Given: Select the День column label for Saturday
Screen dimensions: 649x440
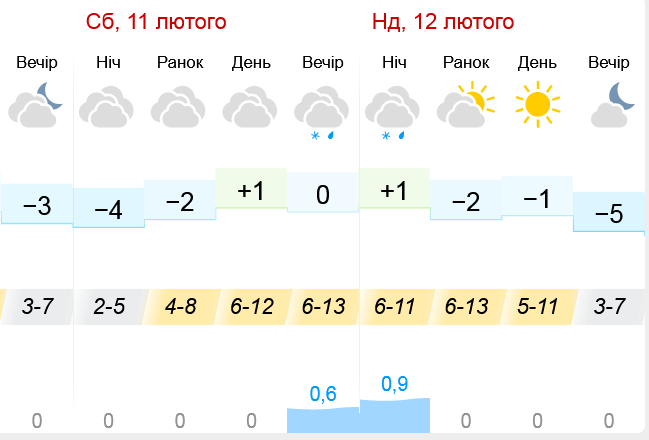Looking at the screenshot, I should (251, 63).
